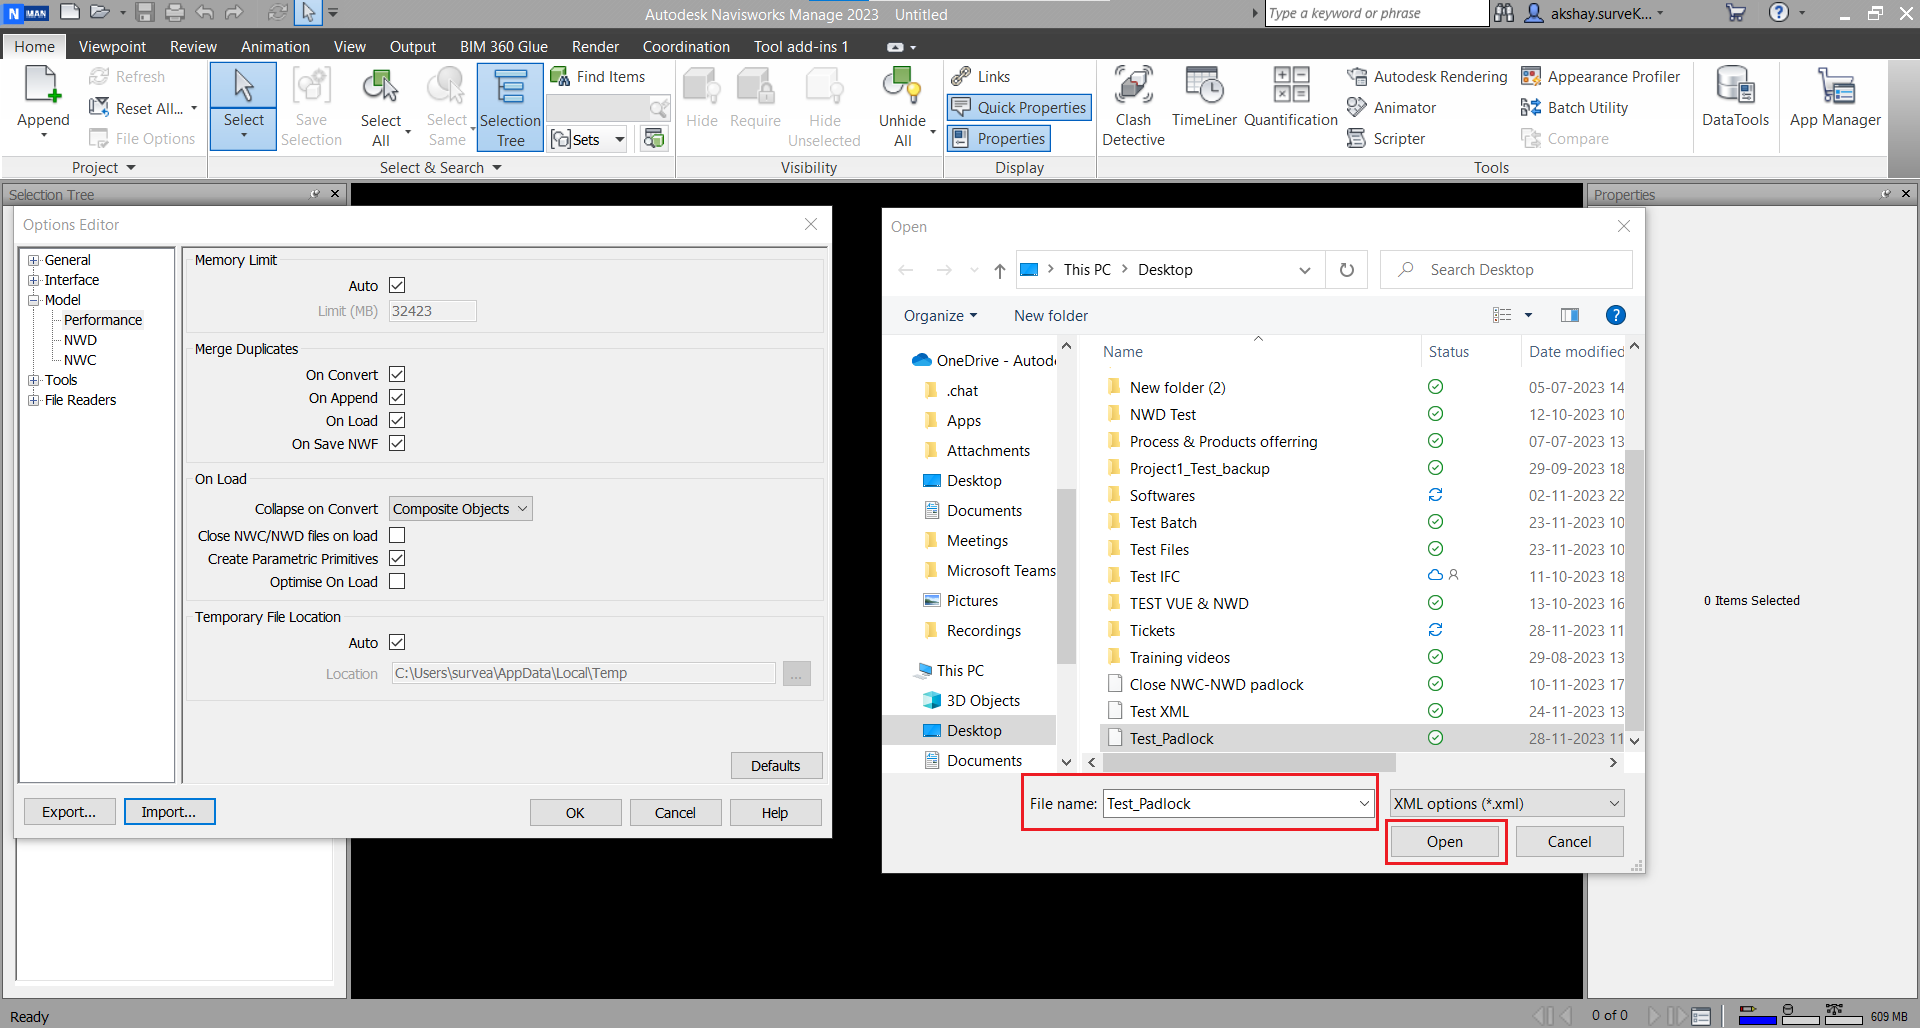Toggle the Properties window button
The image size is (1920, 1028).
point(998,138)
